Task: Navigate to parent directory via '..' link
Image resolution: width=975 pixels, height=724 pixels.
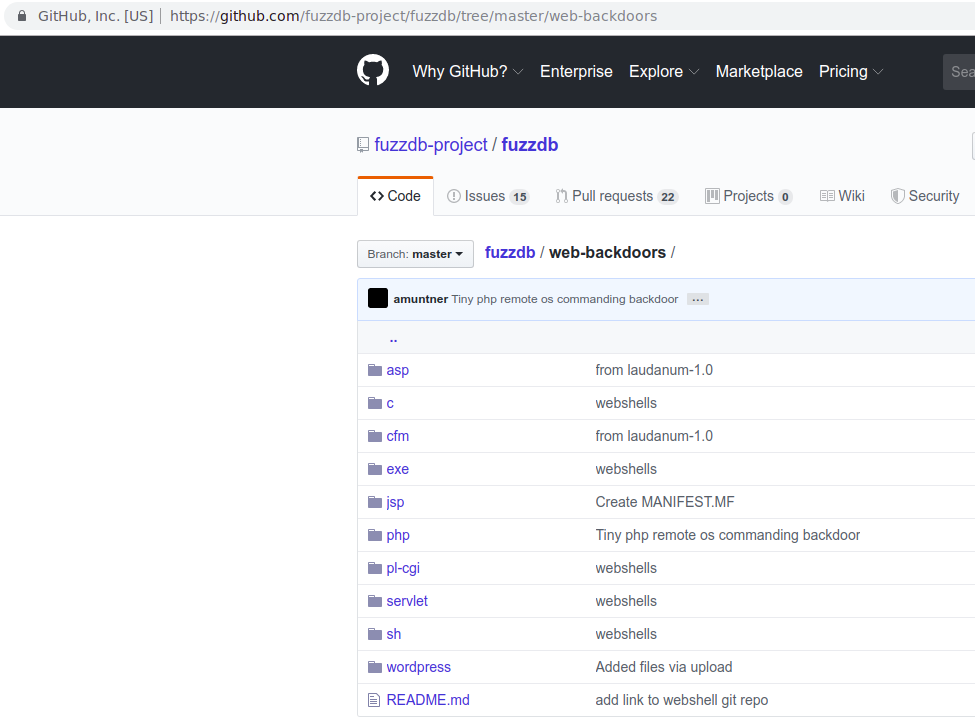Action: pyautogui.click(x=393, y=338)
